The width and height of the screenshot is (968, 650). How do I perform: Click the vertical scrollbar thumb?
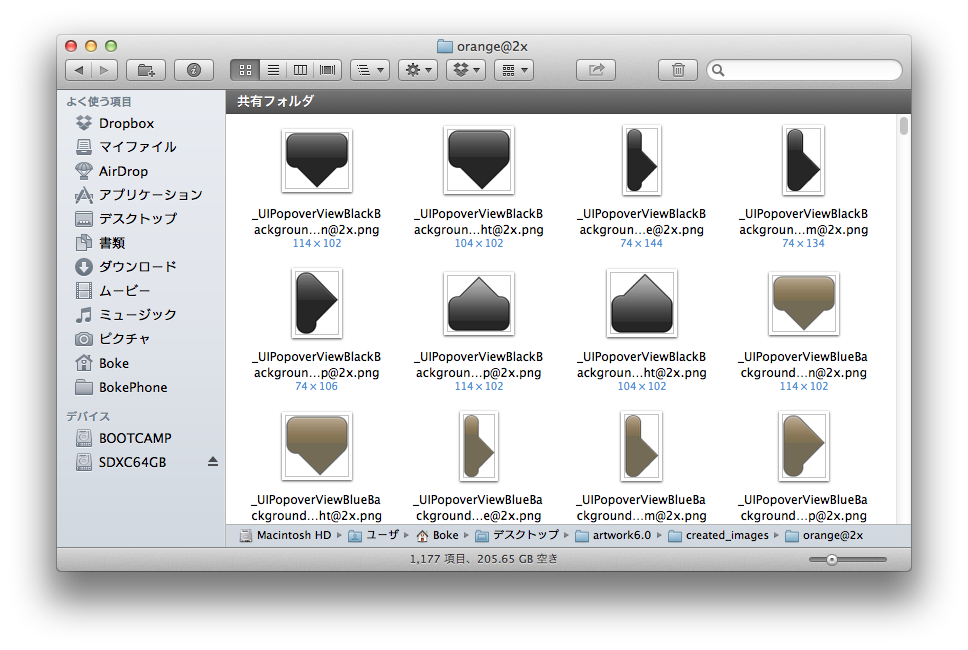904,126
